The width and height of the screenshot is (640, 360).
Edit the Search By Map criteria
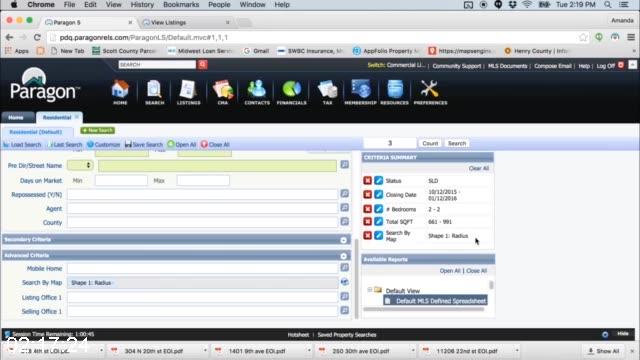click(x=378, y=236)
